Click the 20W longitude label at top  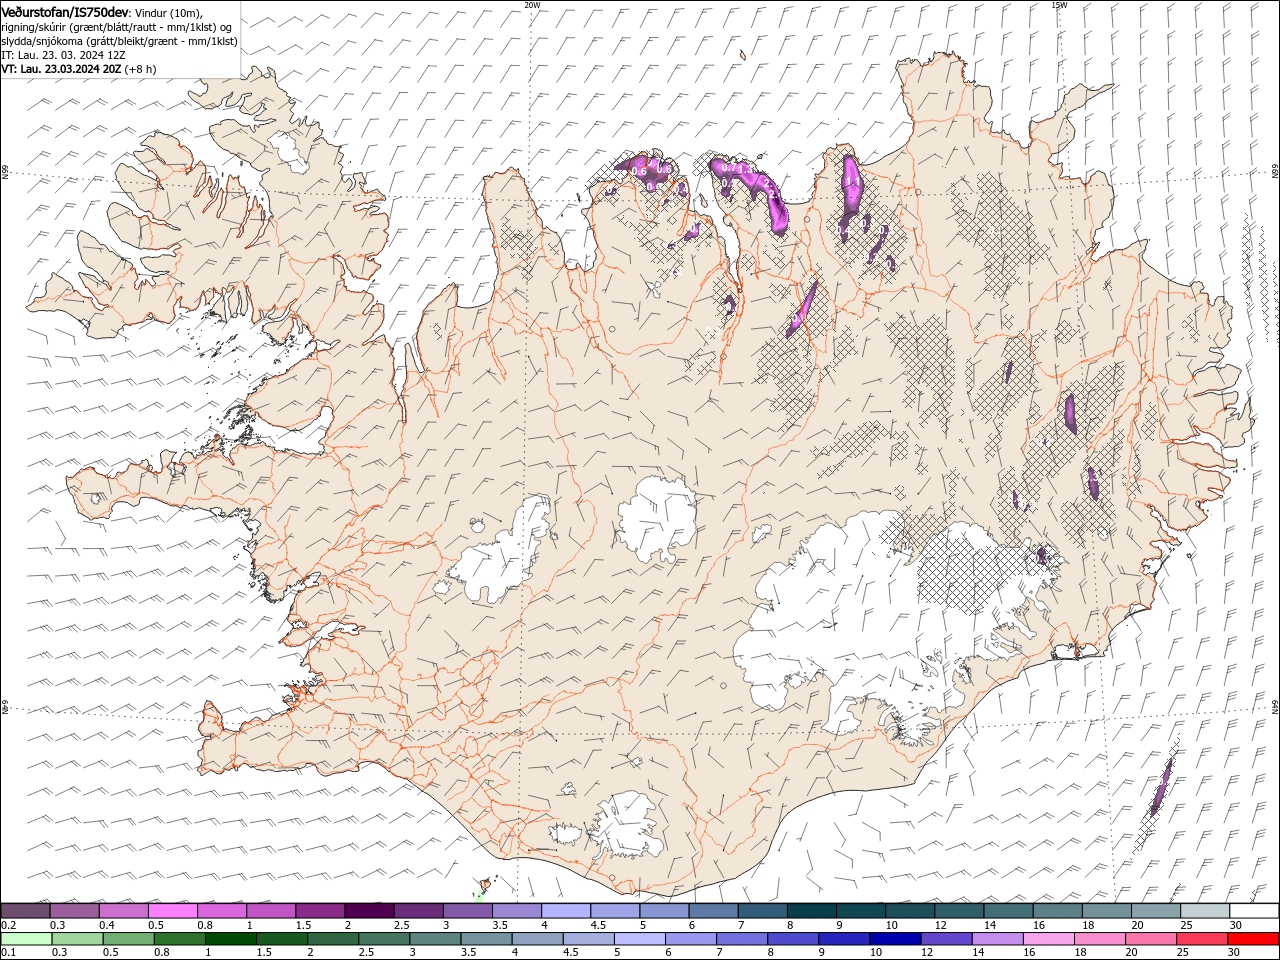(x=532, y=4)
